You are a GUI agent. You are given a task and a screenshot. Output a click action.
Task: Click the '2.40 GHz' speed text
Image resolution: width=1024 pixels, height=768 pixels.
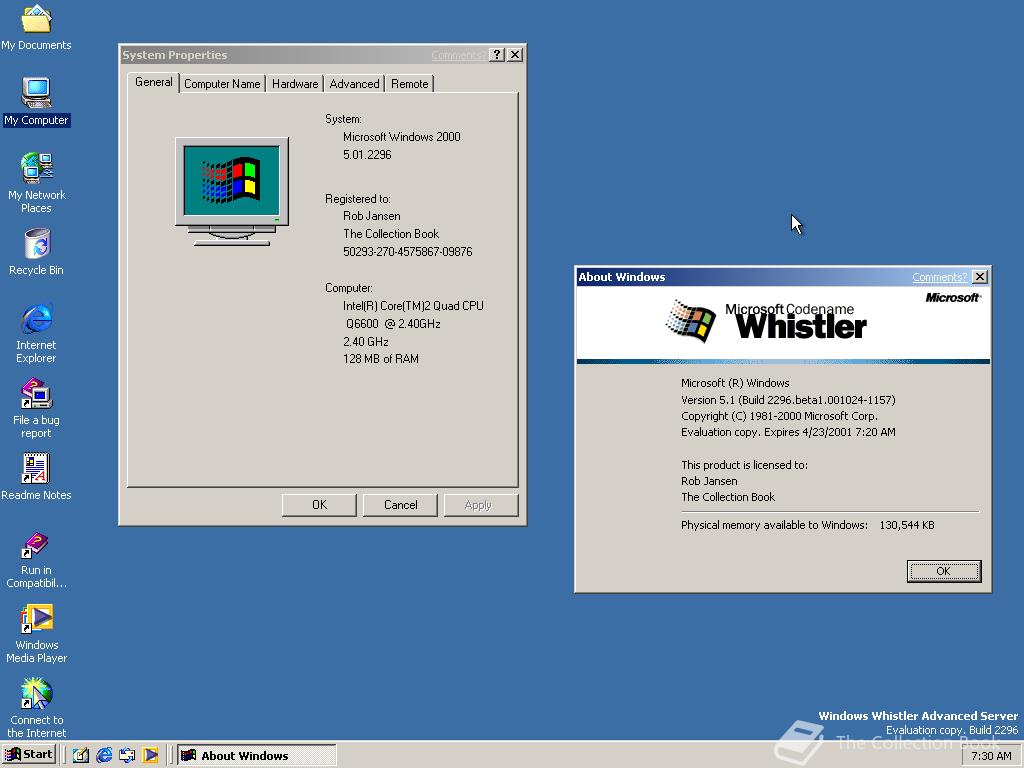(x=366, y=342)
